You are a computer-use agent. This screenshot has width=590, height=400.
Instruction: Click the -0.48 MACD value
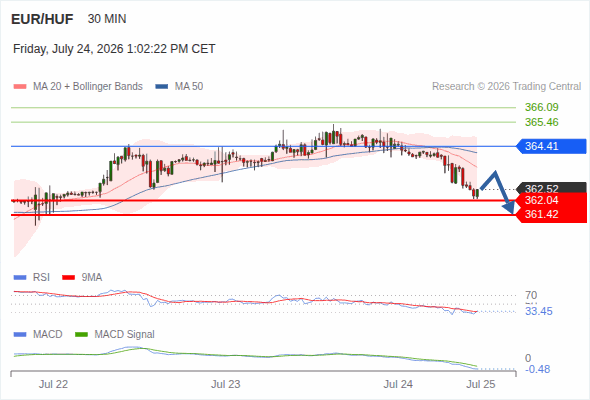537,369
